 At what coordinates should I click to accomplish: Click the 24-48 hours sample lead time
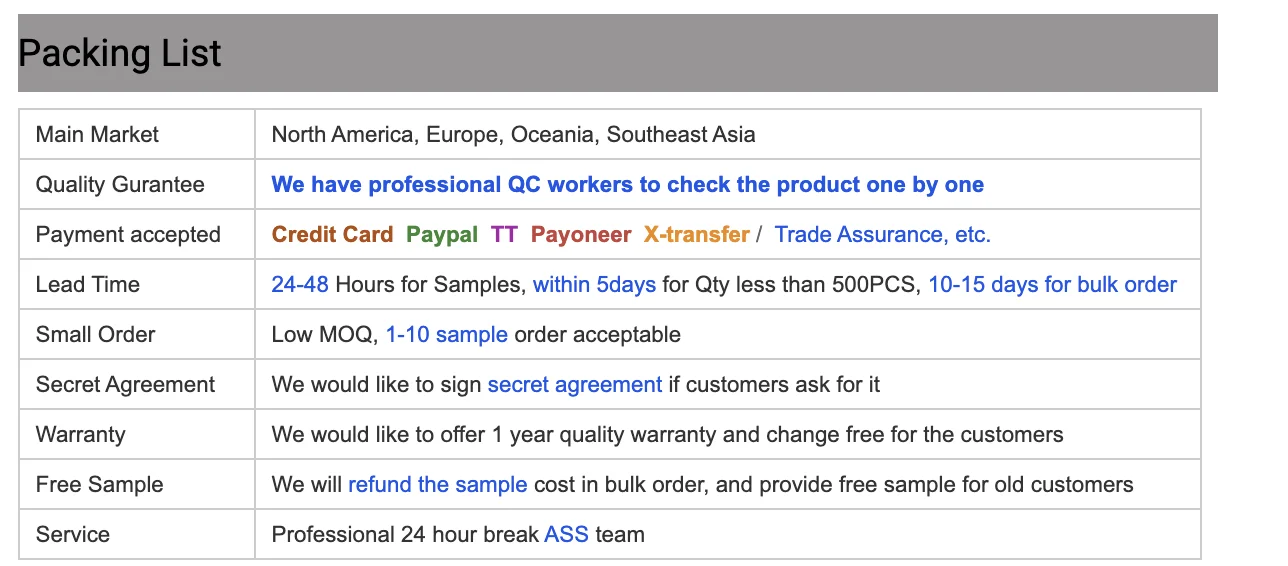(x=300, y=285)
